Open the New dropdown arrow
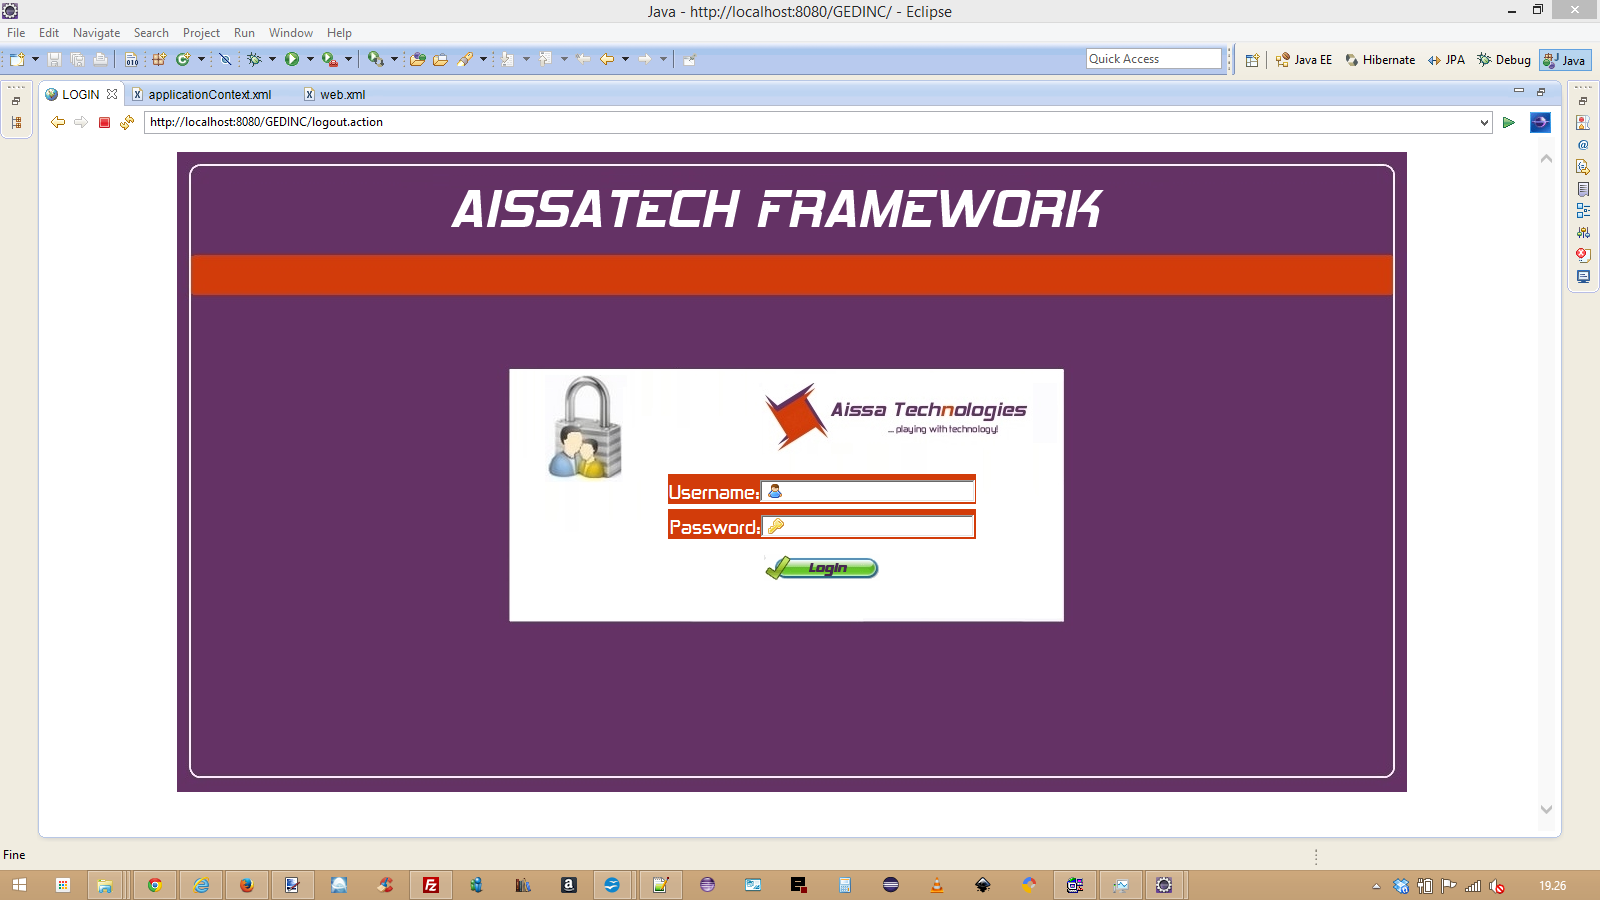Screen dimensions: 1600x900 click(35, 60)
